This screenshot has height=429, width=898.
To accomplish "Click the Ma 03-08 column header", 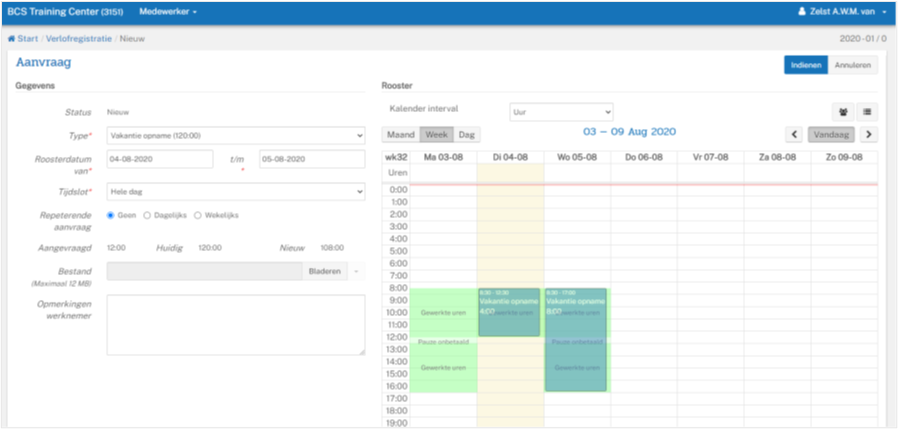I will pos(443,157).
